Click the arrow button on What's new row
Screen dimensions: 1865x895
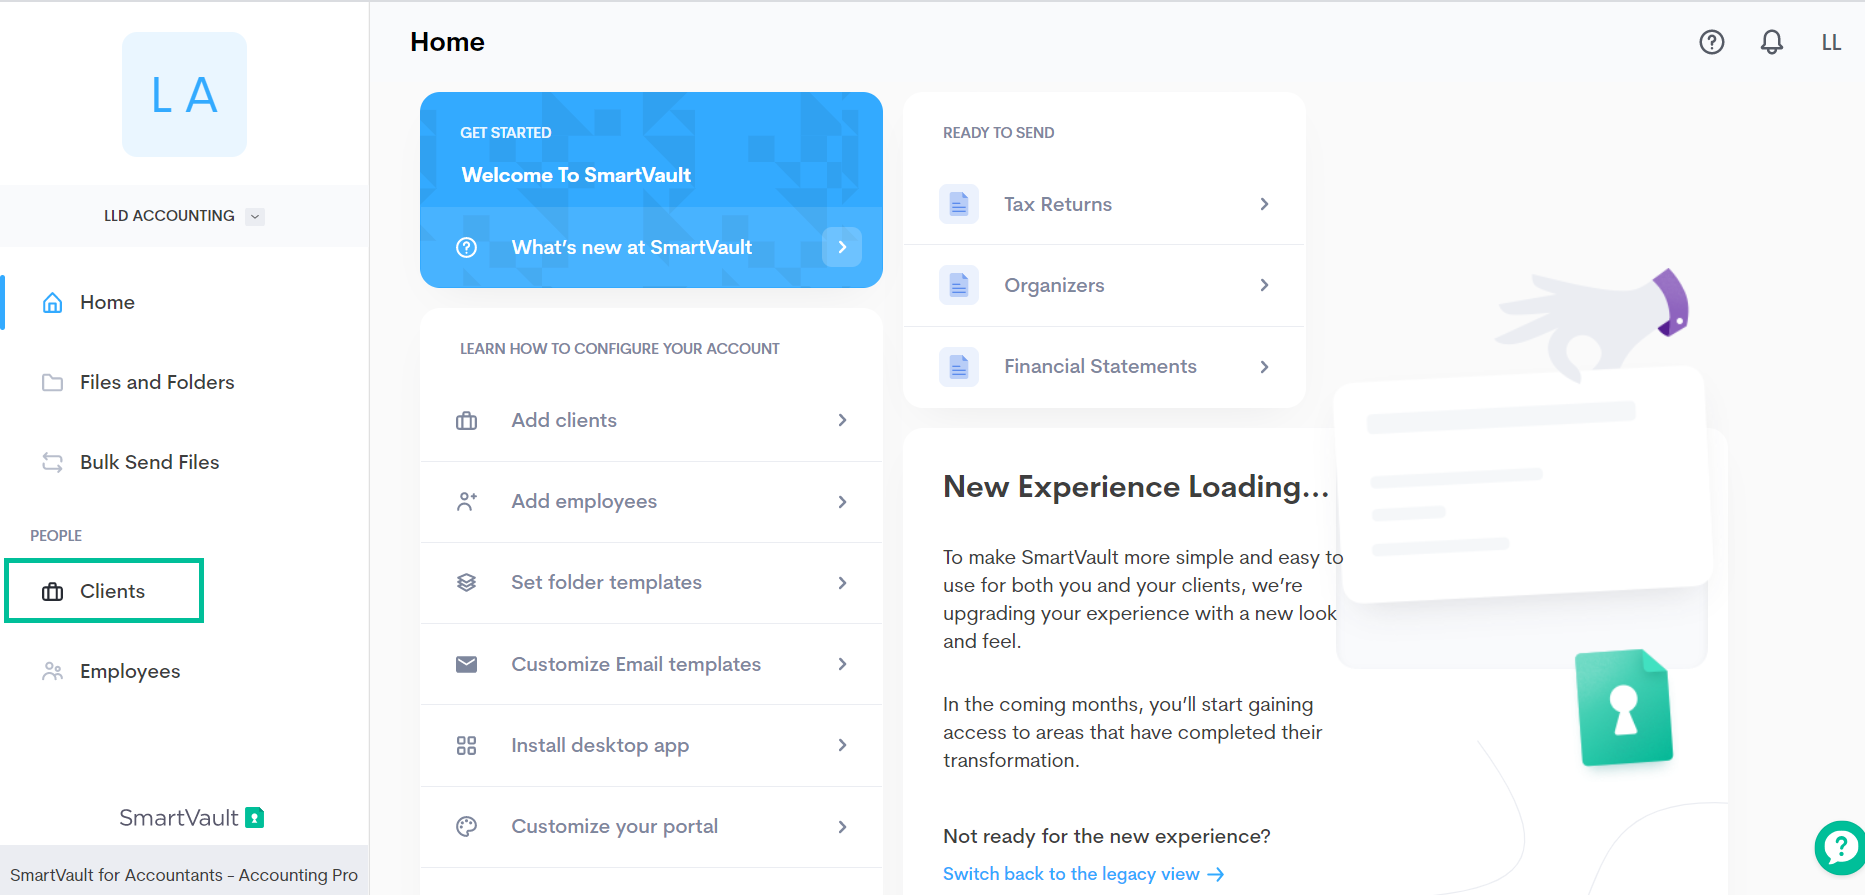pos(842,247)
